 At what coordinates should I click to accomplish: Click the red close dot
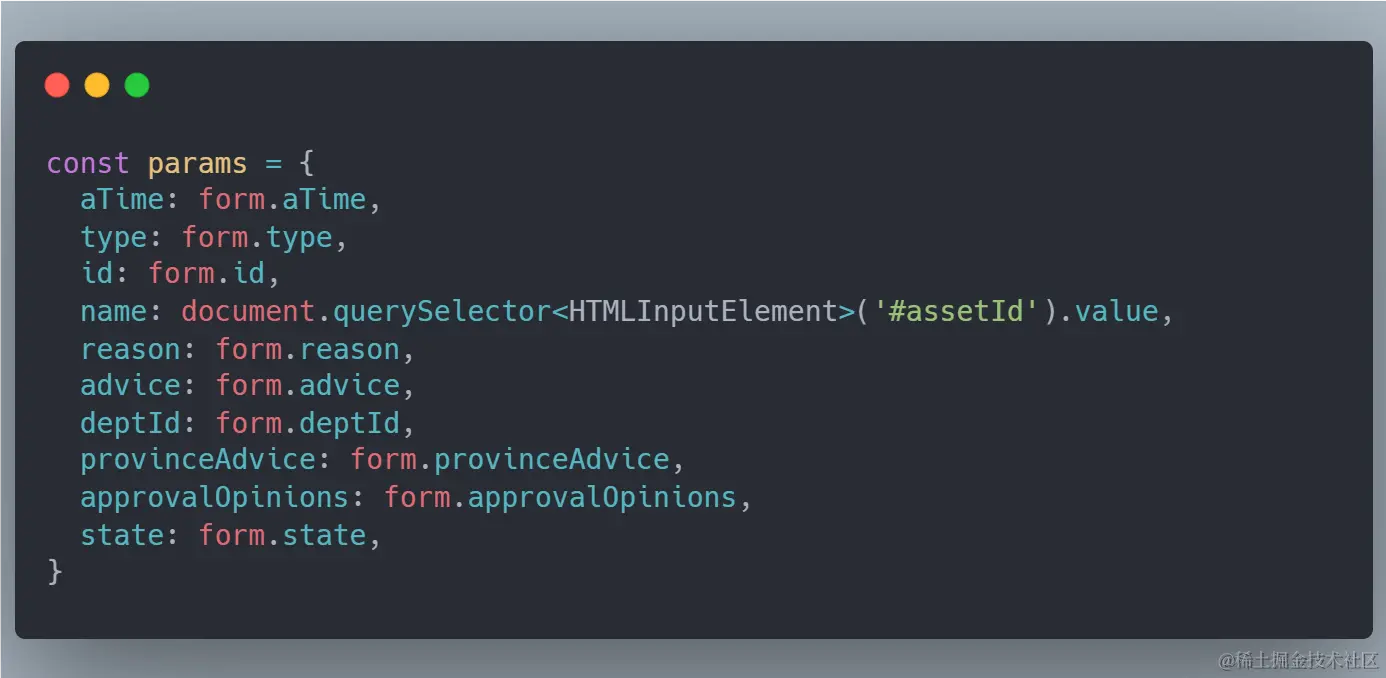tap(57, 86)
